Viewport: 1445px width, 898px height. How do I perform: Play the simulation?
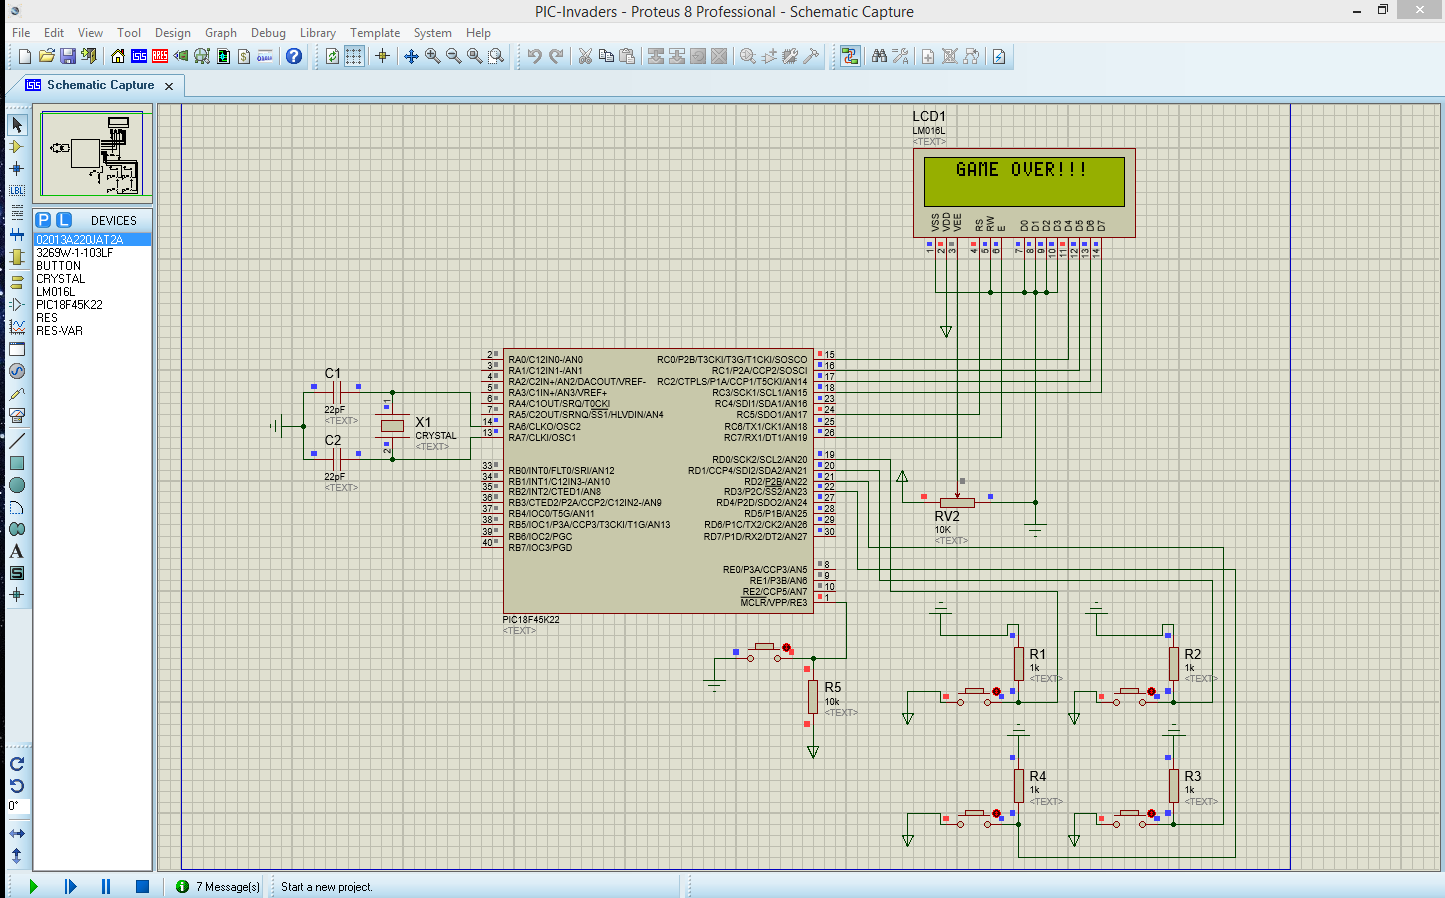(x=33, y=886)
